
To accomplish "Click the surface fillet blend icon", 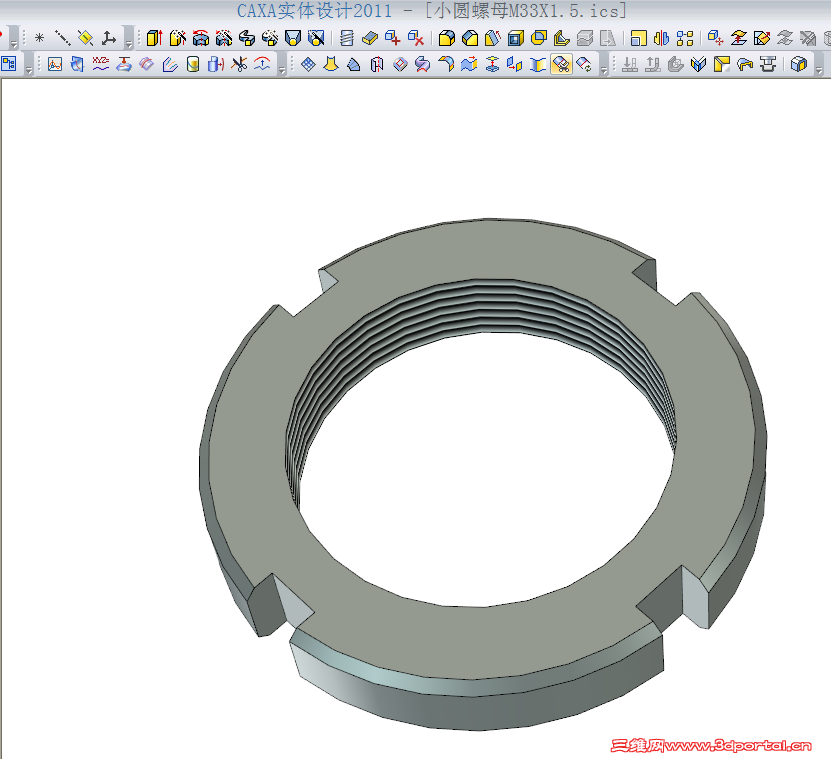I will [447, 64].
